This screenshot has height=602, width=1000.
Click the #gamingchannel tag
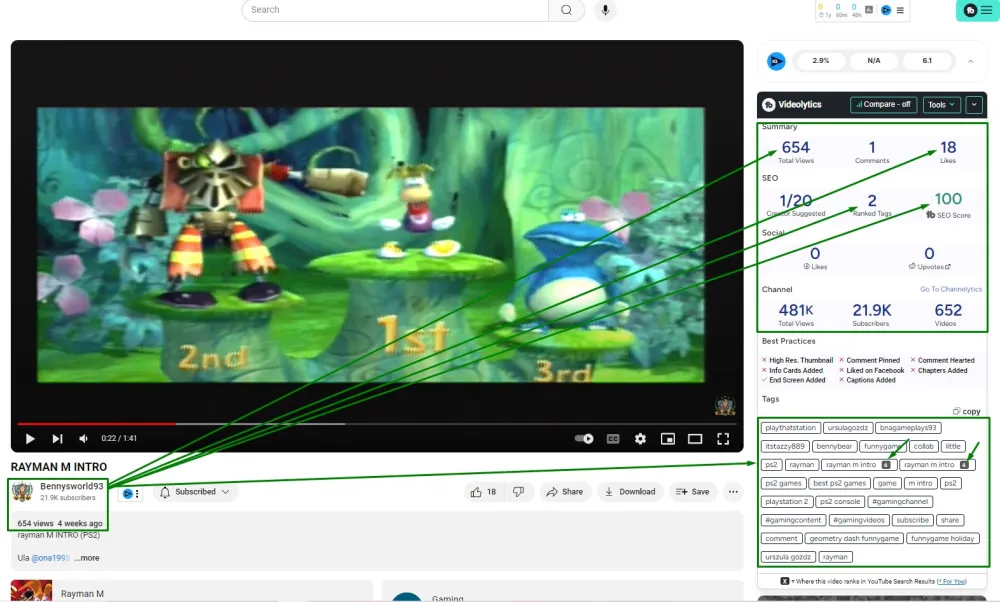pyautogui.click(x=900, y=502)
